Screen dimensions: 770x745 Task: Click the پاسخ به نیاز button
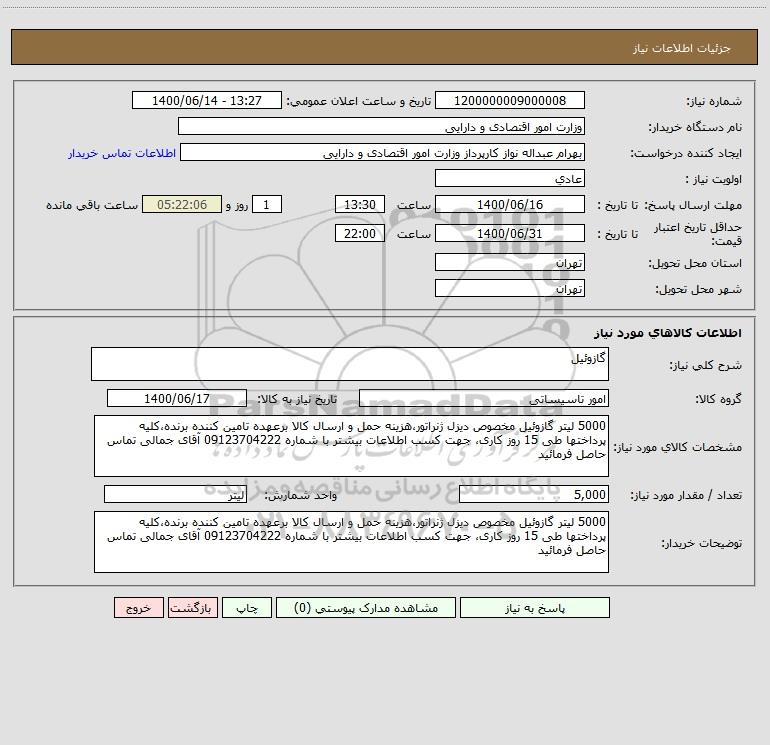pos(535,607)
